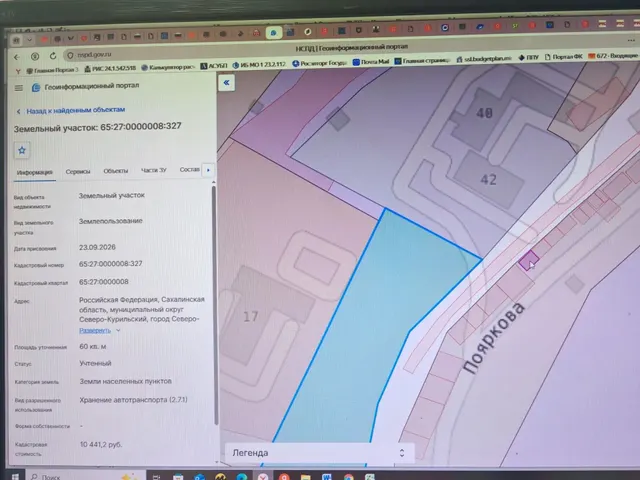The height and width of the screenshot is (480, 640).
Task: Click the info panel vertical scrollbar
Action: coord(215,306)
